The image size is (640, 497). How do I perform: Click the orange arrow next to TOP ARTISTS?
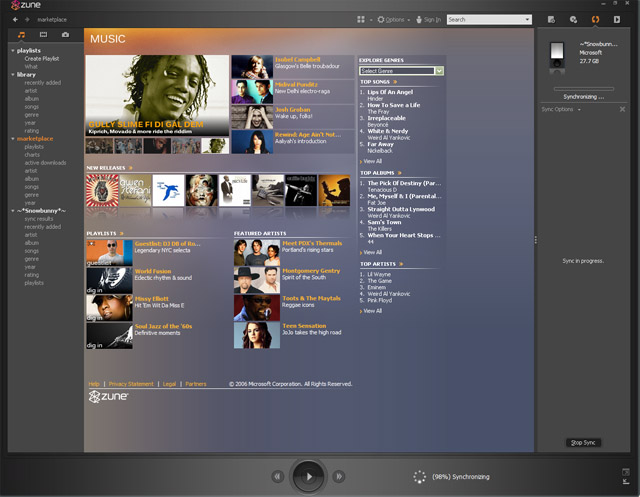coord(401,264)
